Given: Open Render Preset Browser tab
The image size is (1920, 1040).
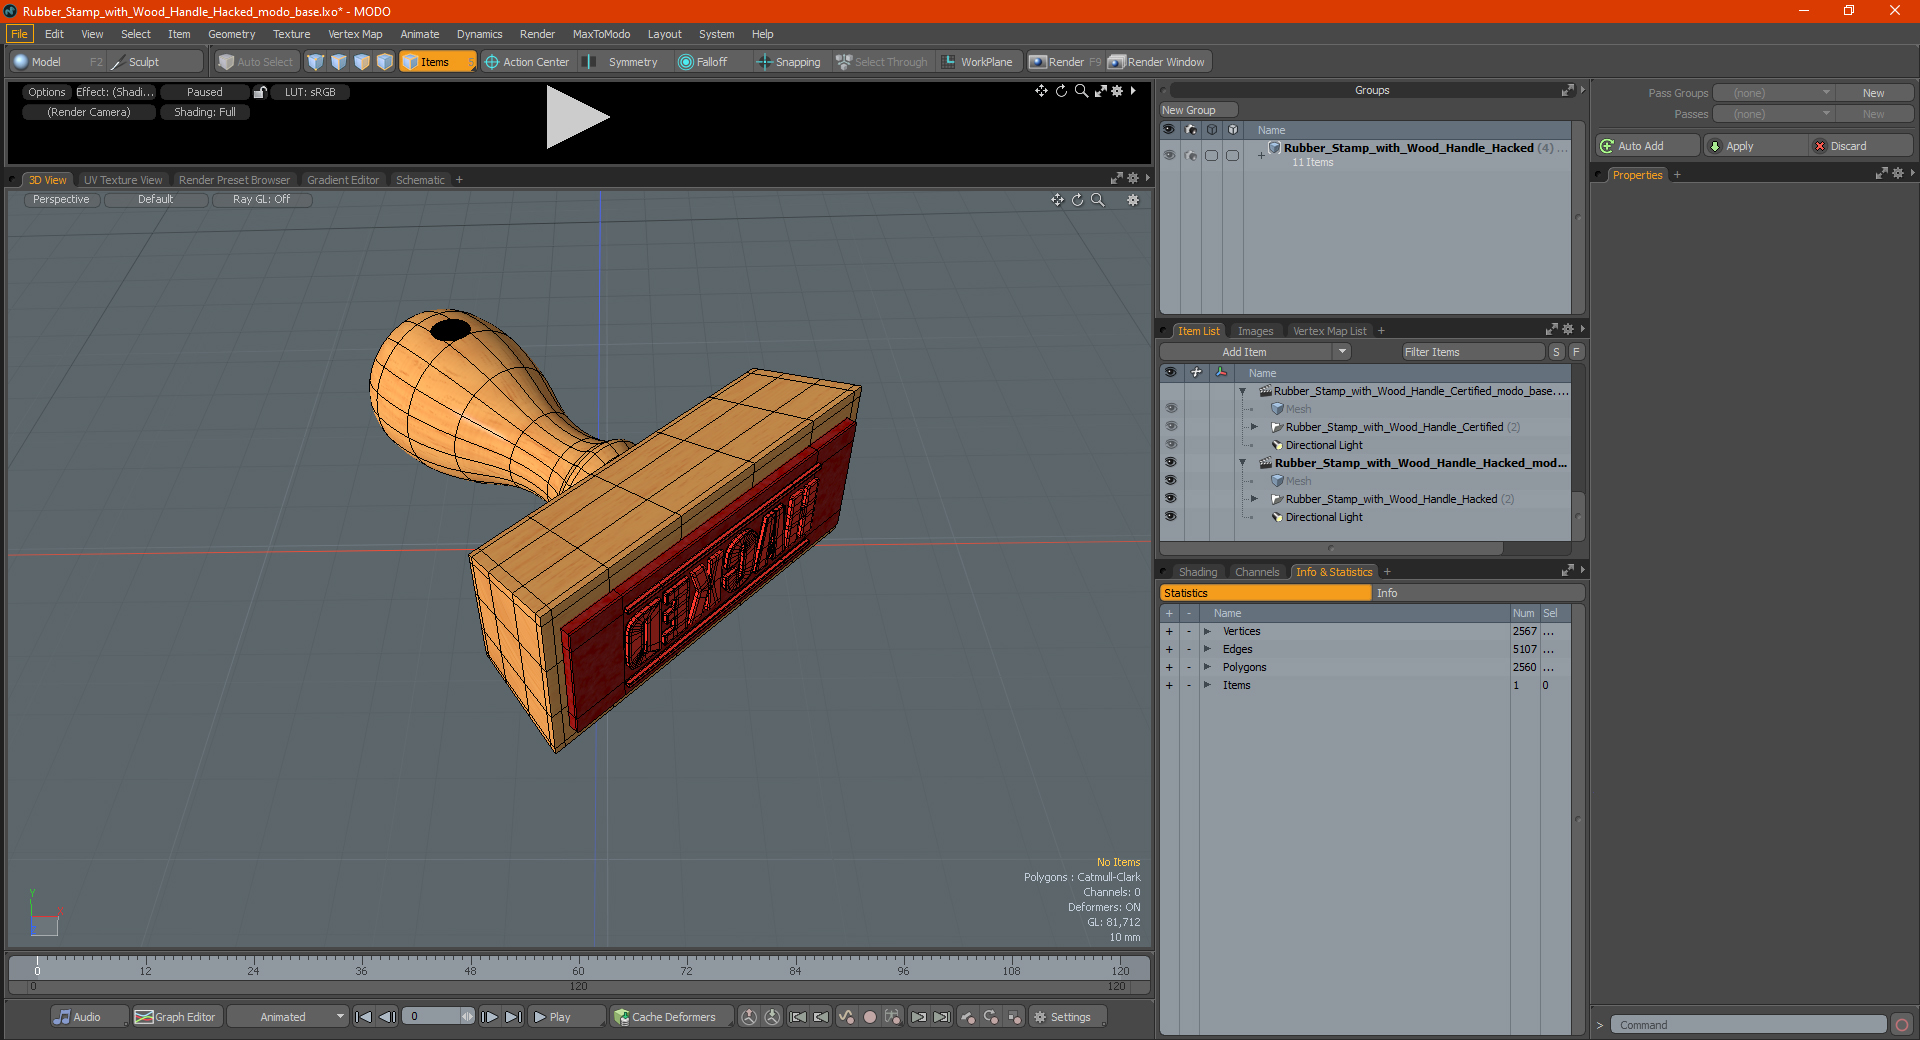Looking at the screenshot, I should point(234,180).
